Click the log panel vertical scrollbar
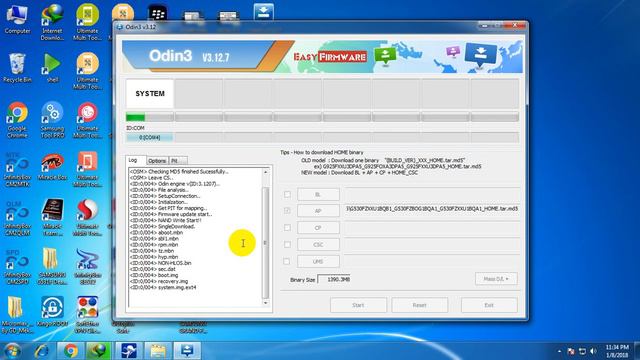 (266, 243)
